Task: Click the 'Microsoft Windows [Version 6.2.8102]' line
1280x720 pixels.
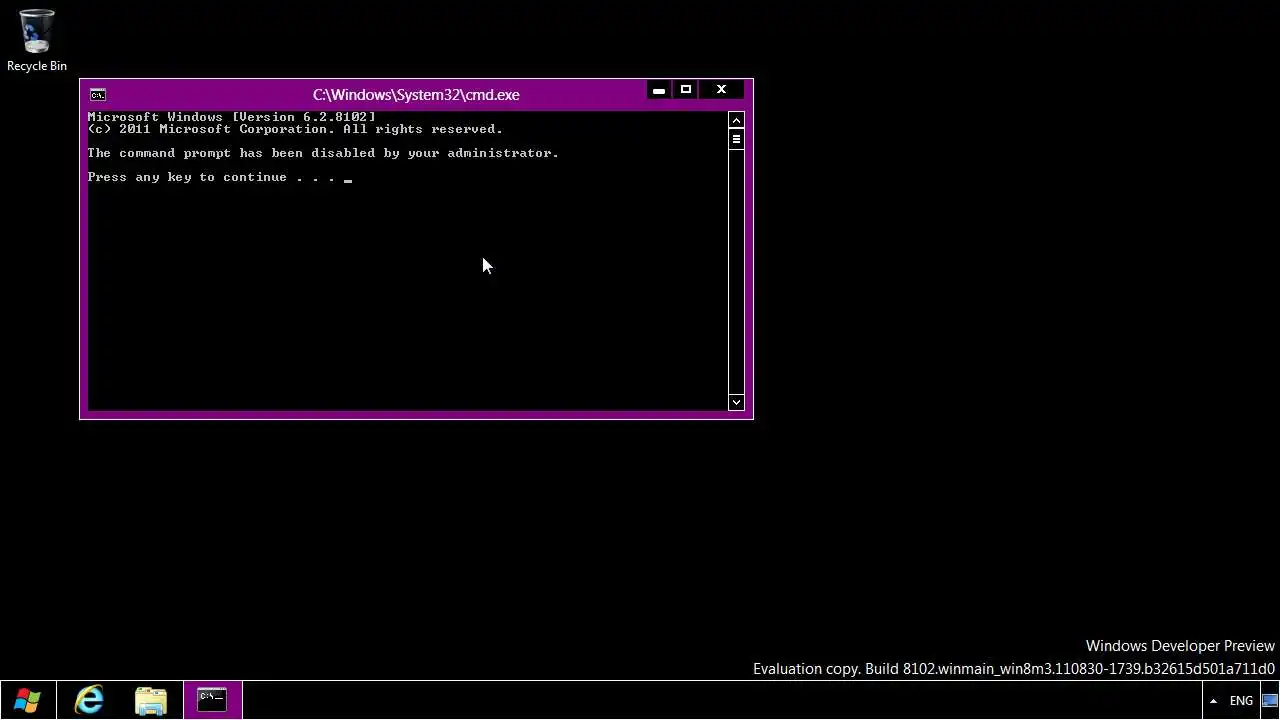Action: tap(231, 117)
